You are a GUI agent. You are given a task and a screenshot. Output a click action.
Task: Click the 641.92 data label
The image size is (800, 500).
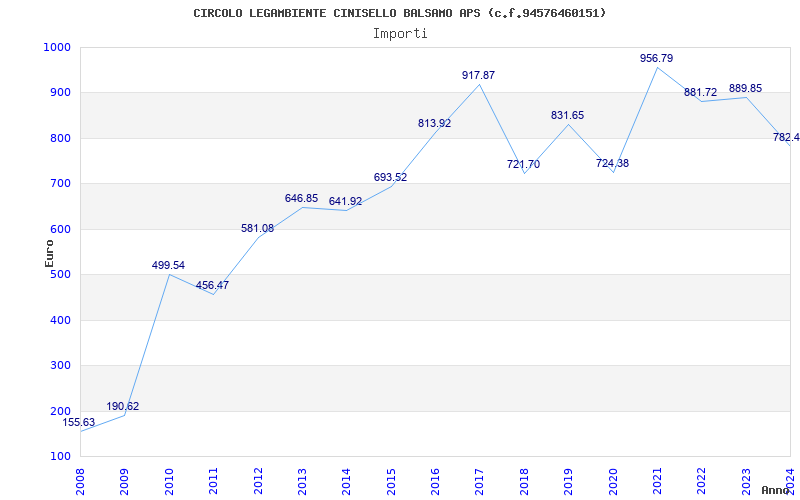(345, 202)
